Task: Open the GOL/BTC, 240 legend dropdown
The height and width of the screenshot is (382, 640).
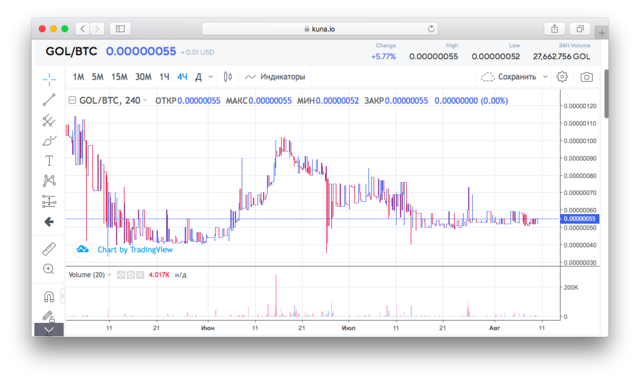Action: [145, 100]
